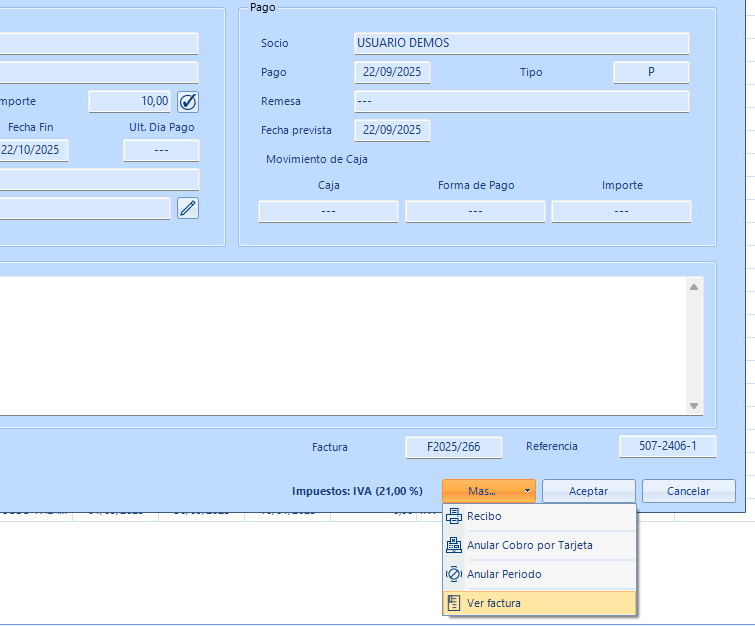Choose Anular Cobro por Tarjeta option

529,546
